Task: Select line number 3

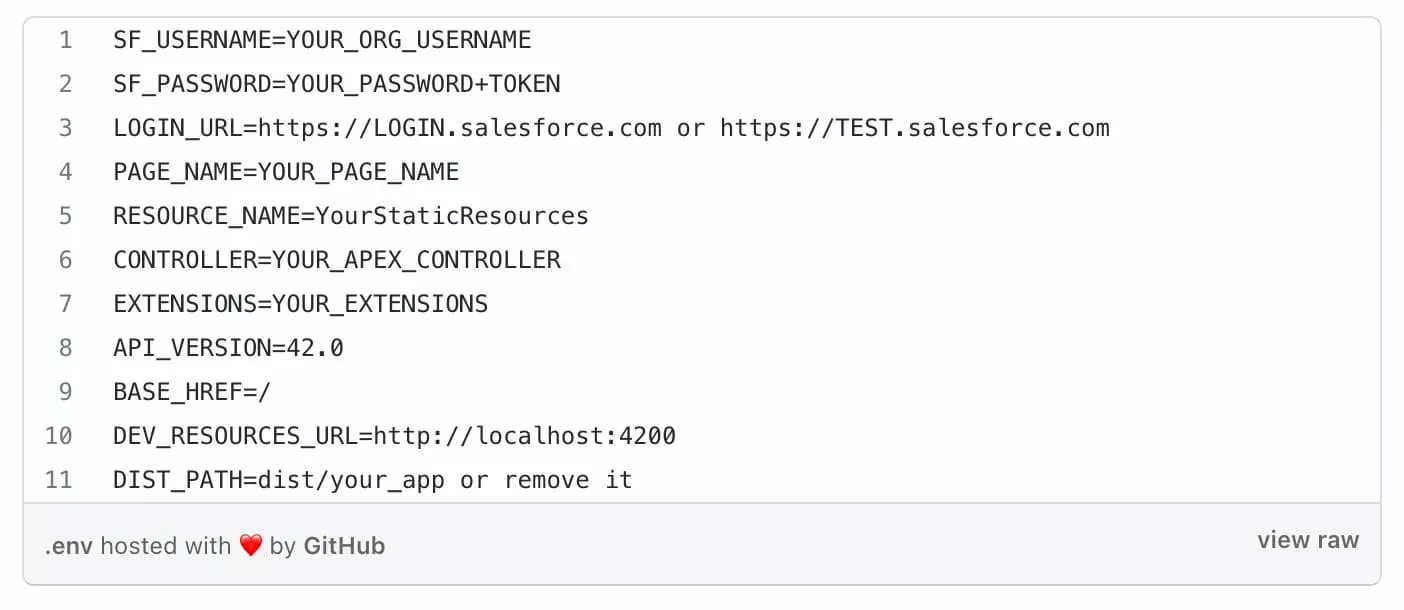Action: coord(65,128)
